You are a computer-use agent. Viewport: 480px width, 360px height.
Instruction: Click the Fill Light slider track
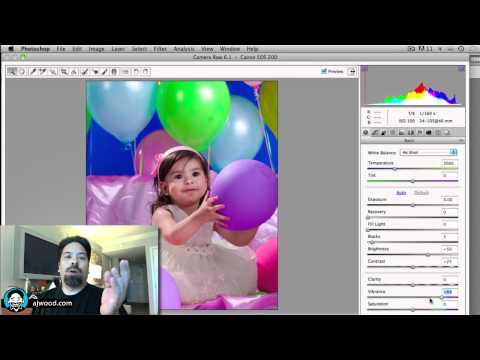[413, 230]
